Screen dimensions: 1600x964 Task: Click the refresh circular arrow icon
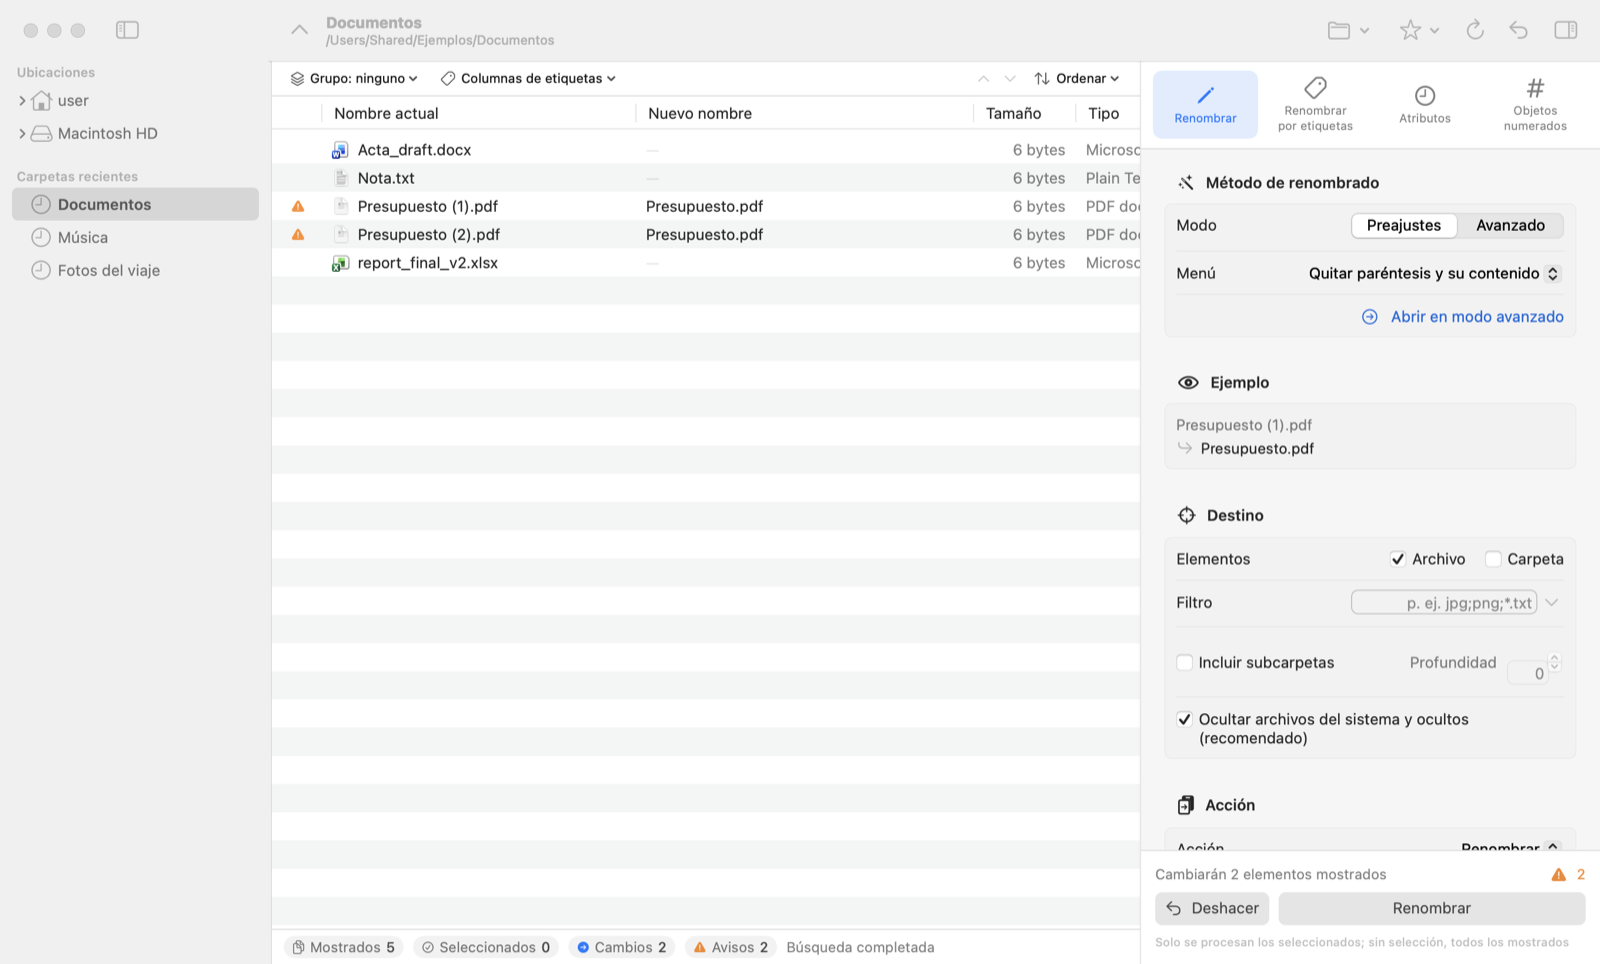pyautogui.click(x=1475, y=30)
